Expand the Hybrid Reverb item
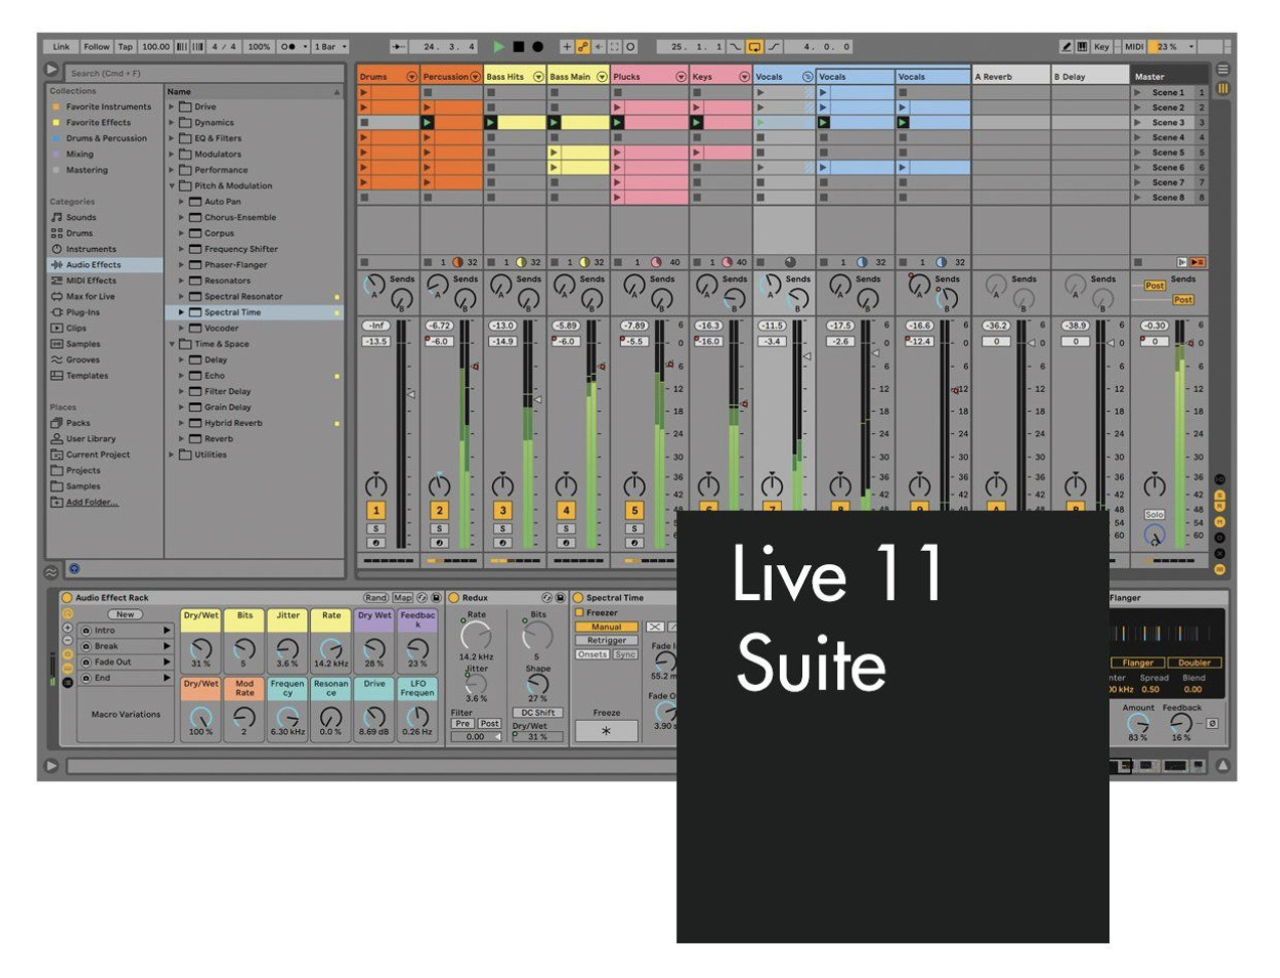This screenshot has height=978, width=1280. pyautogui.click(x=181, y=422)
